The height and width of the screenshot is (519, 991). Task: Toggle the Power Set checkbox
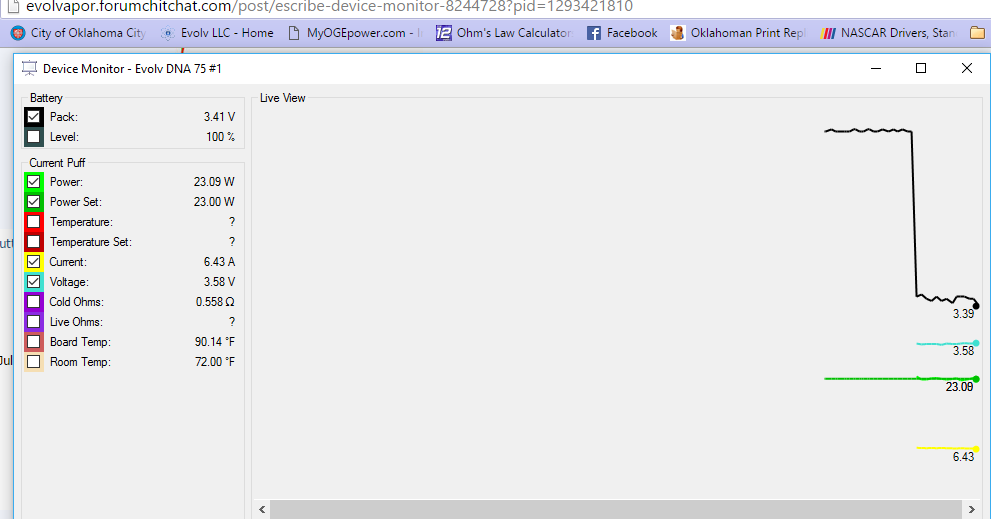click(x=34, y=202)
